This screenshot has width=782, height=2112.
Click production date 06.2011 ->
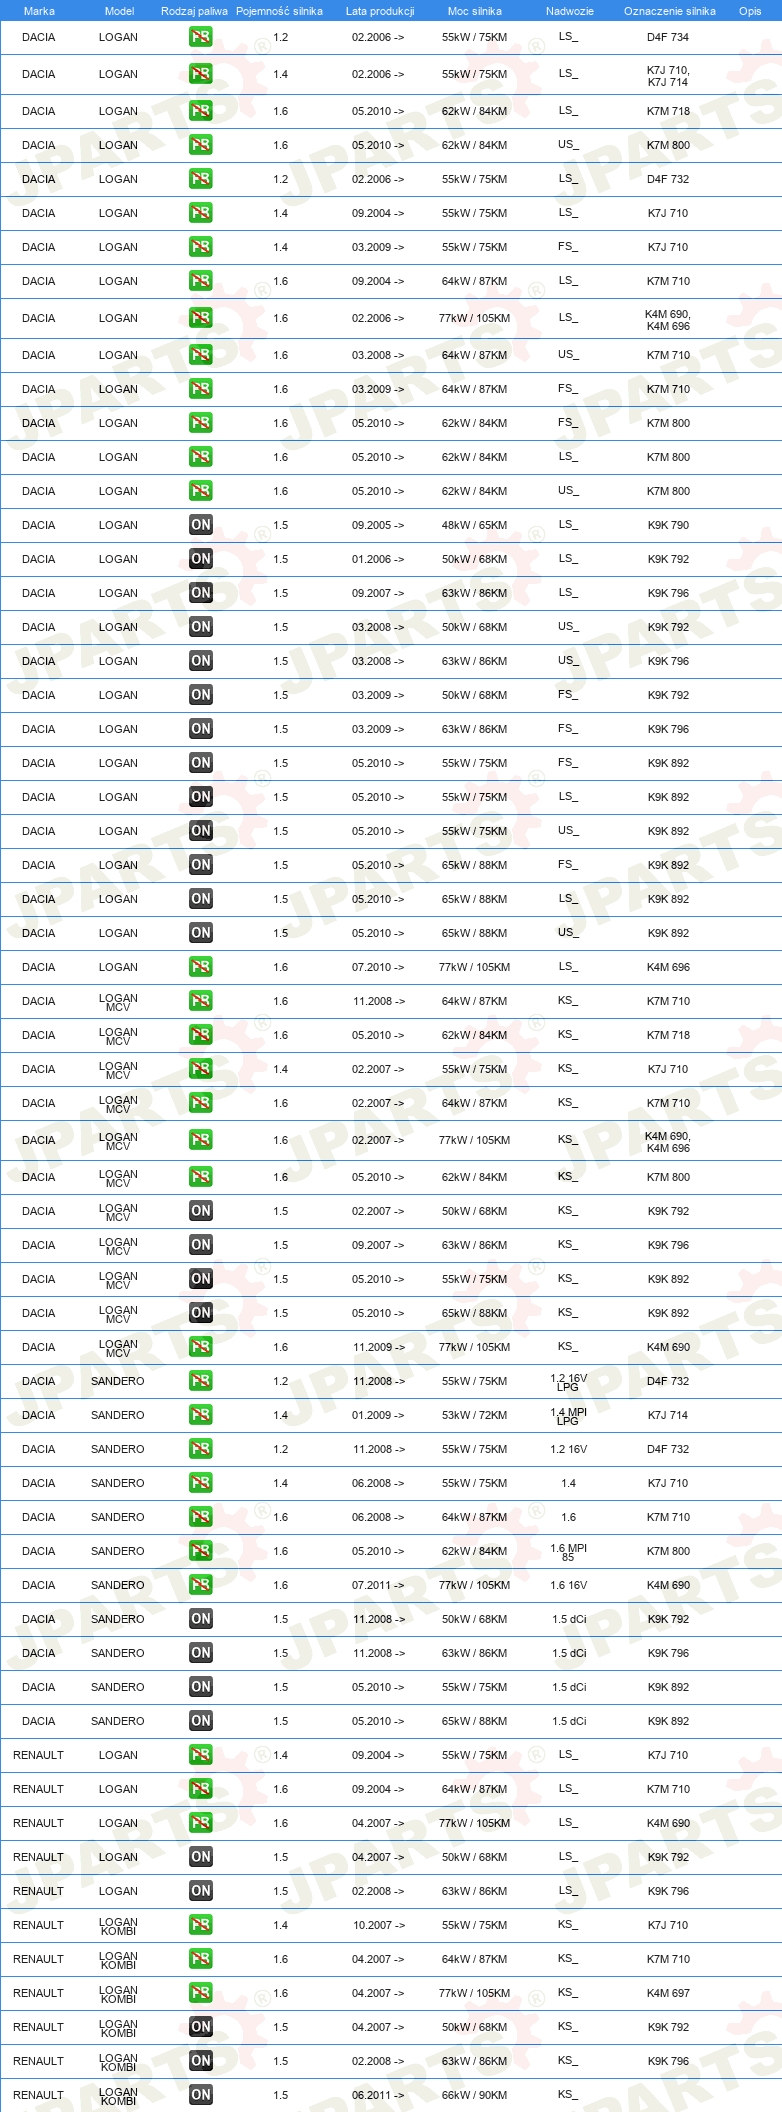(x=378, y=2095)
